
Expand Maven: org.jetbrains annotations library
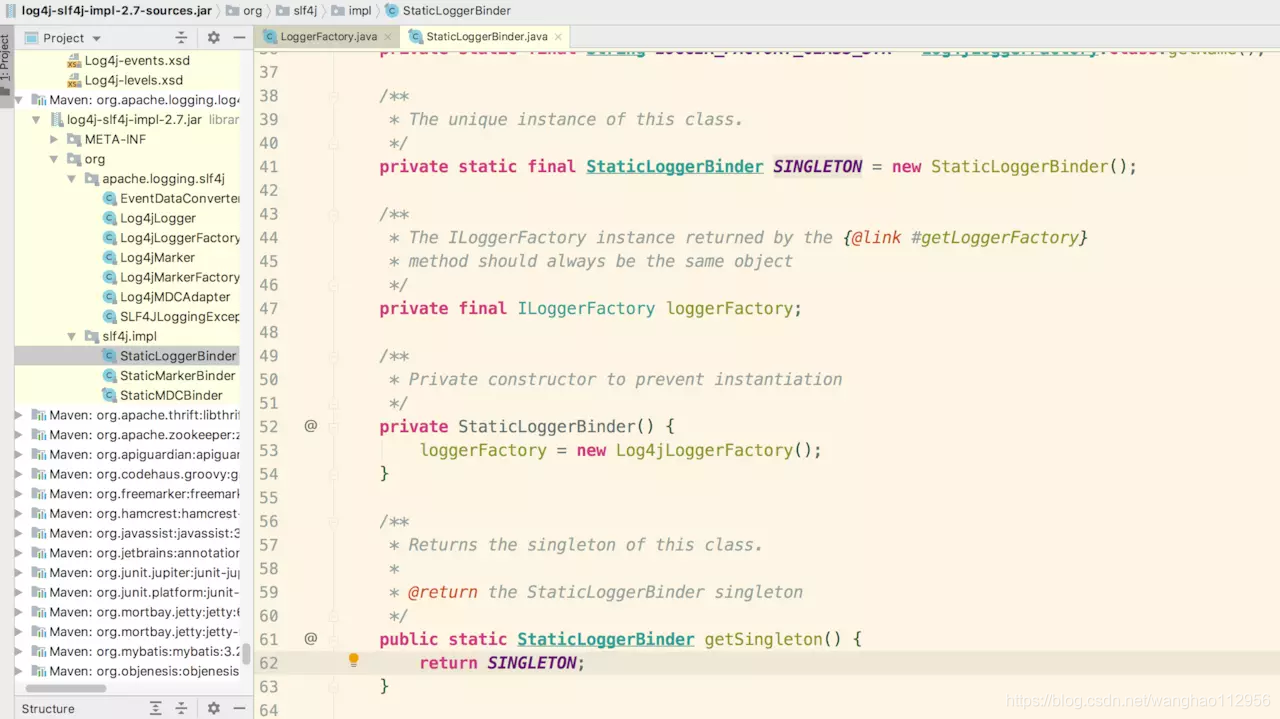click(x=20, y=553)
